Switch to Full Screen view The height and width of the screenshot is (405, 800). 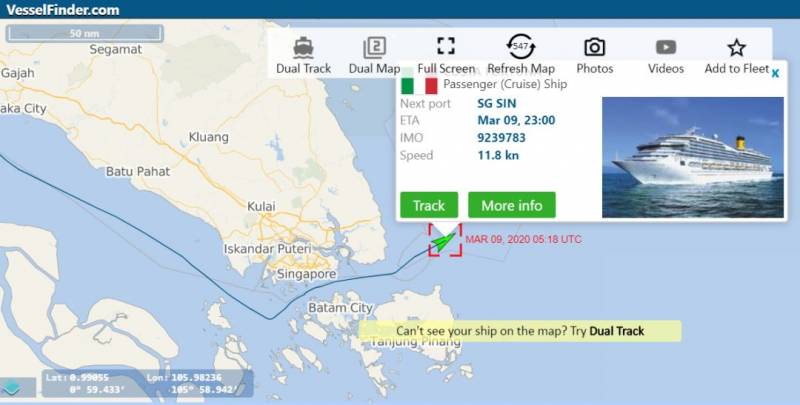pos(446,46)
